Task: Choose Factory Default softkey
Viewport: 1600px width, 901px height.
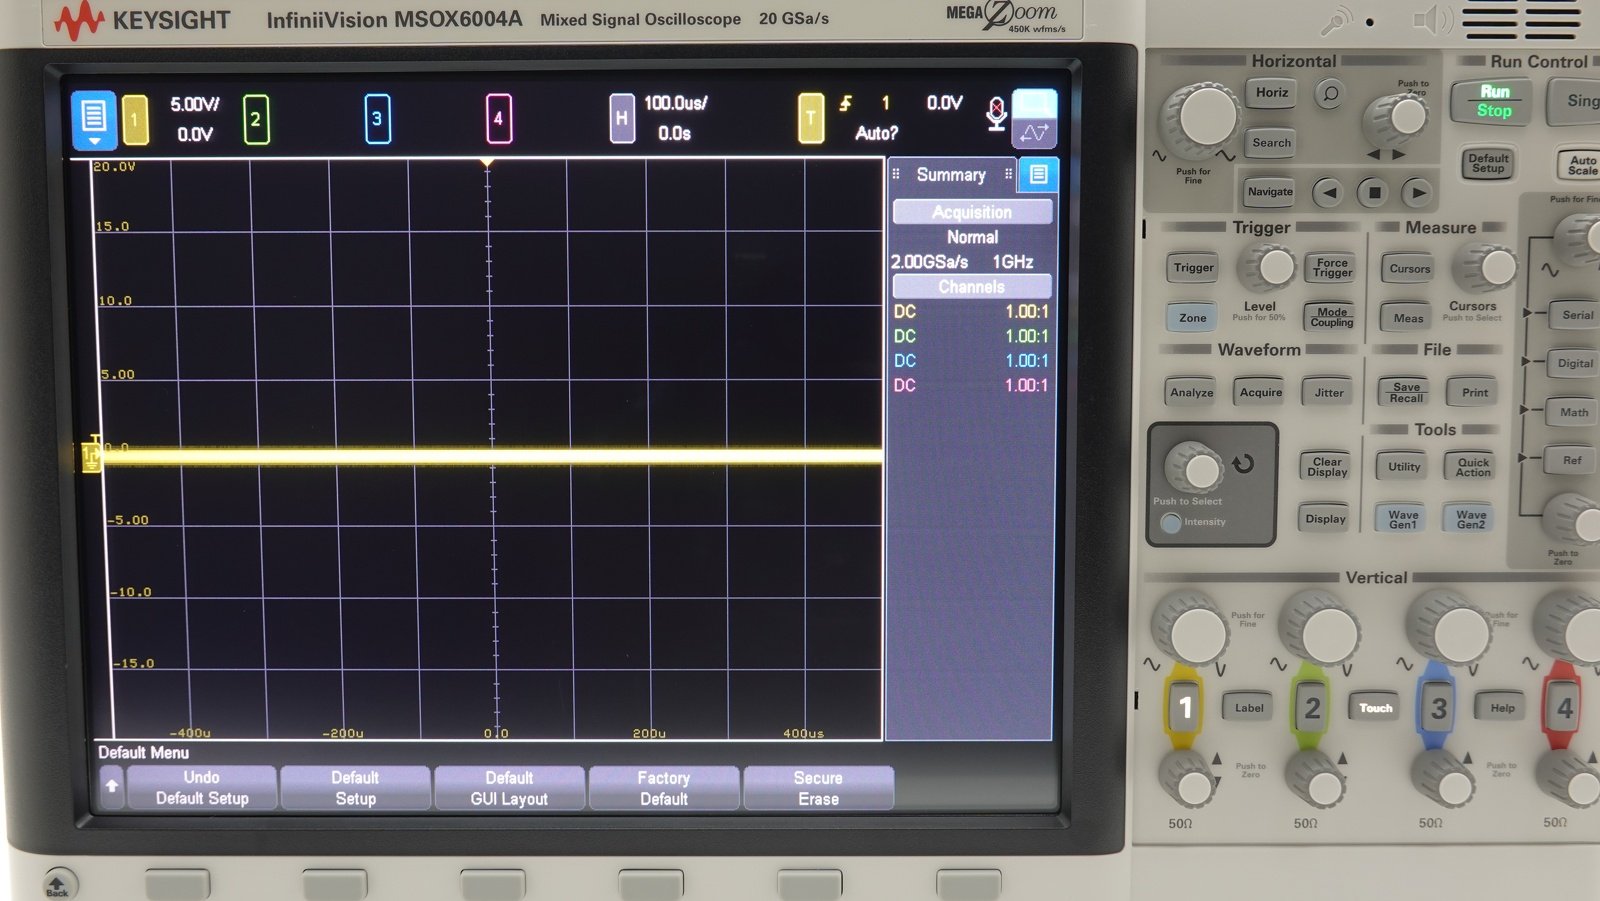Action: pyautogui.click(x=664, y=788)
